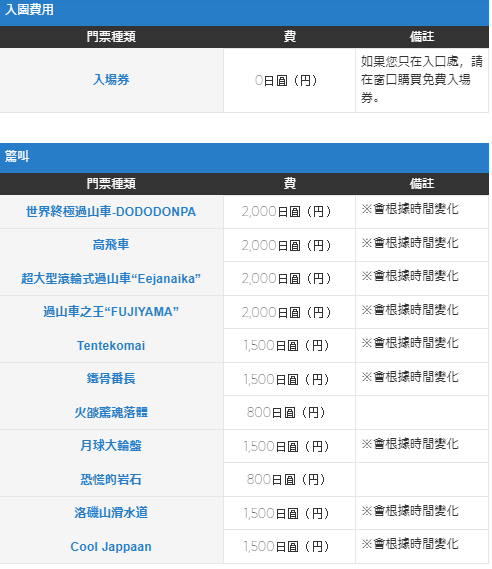
Task: Click the ※會根據時間變化 note for 洛磯山滑水道
Action: click(410, 511)
